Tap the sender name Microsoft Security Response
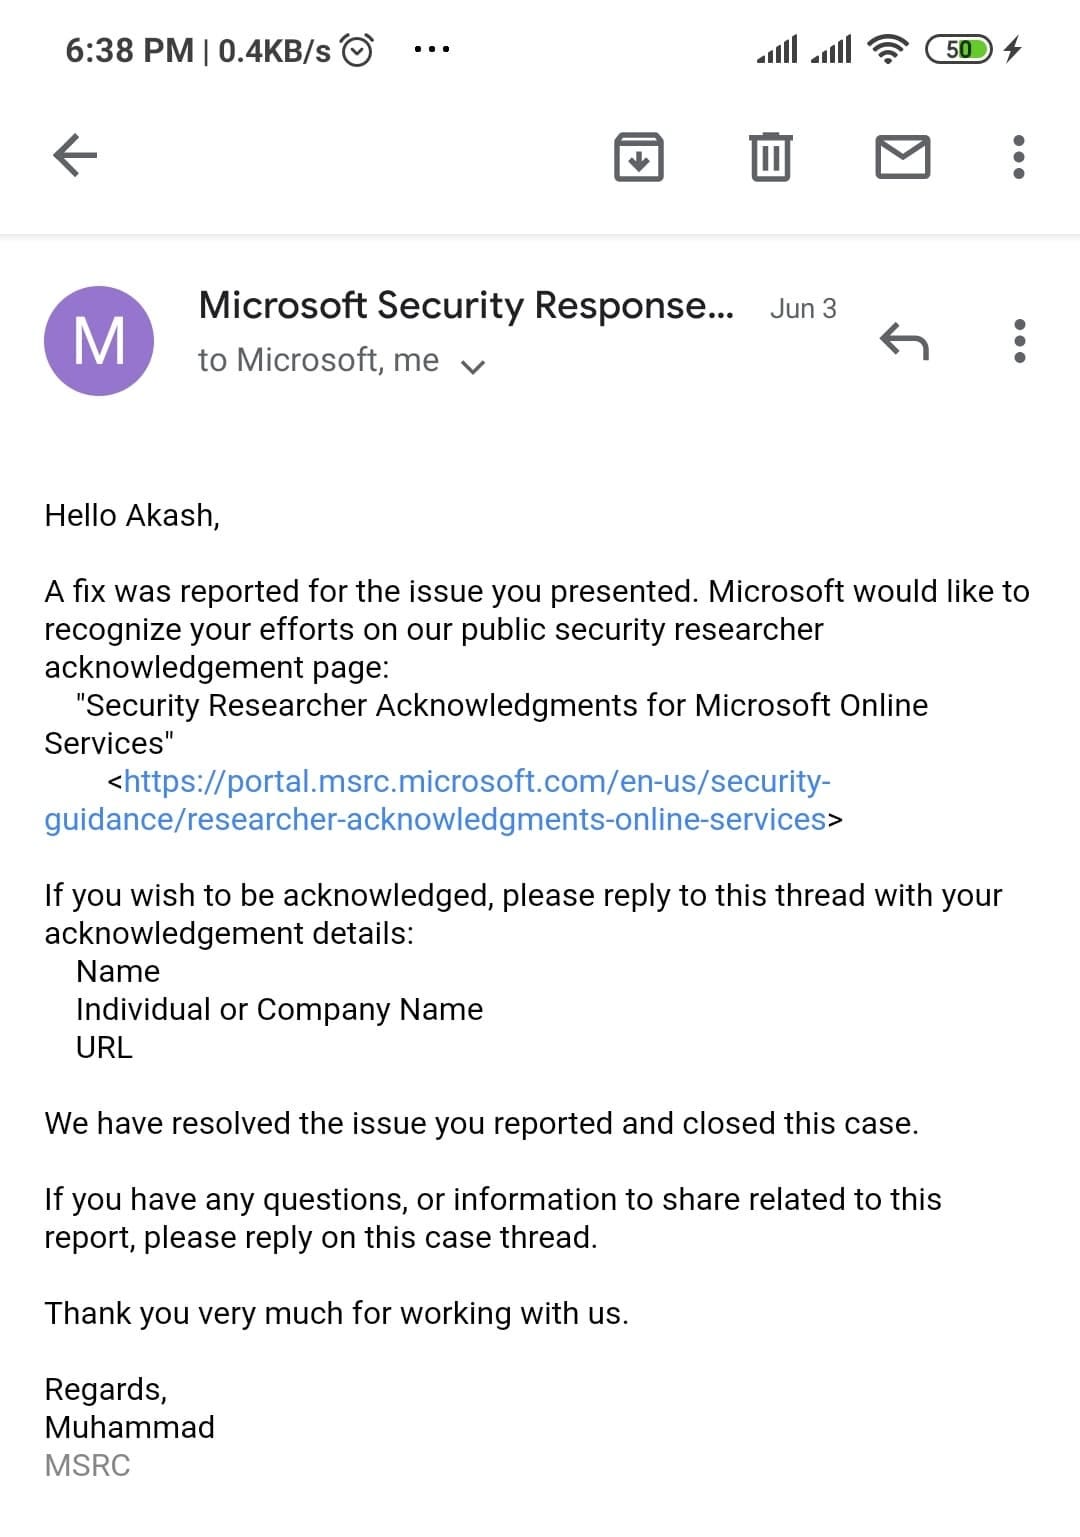 coord(466,306)
